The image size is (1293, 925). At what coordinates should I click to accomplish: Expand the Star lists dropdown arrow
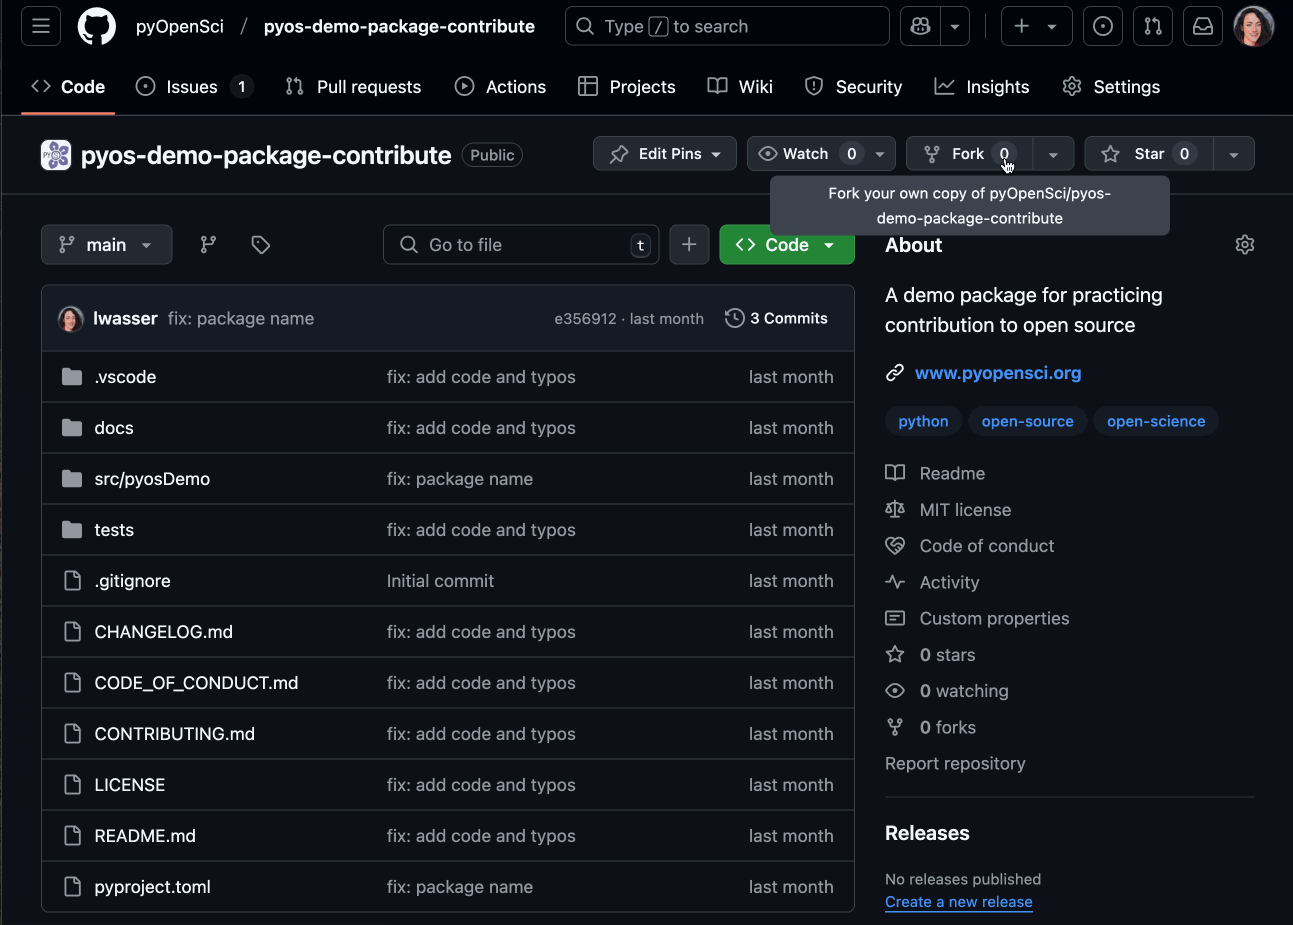[x=1234, y=153]
